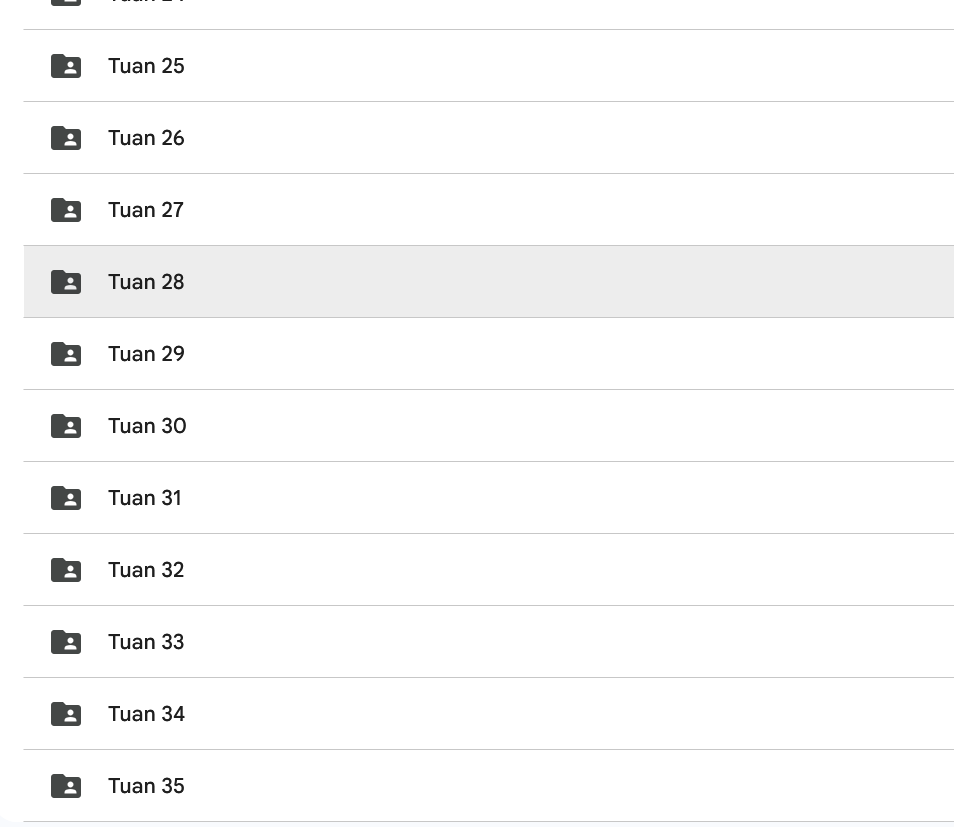The height and width of the screenshot is (827, 954).
Task: Click the shared folder icon beside Tuan 31
Action: point(66,498)
